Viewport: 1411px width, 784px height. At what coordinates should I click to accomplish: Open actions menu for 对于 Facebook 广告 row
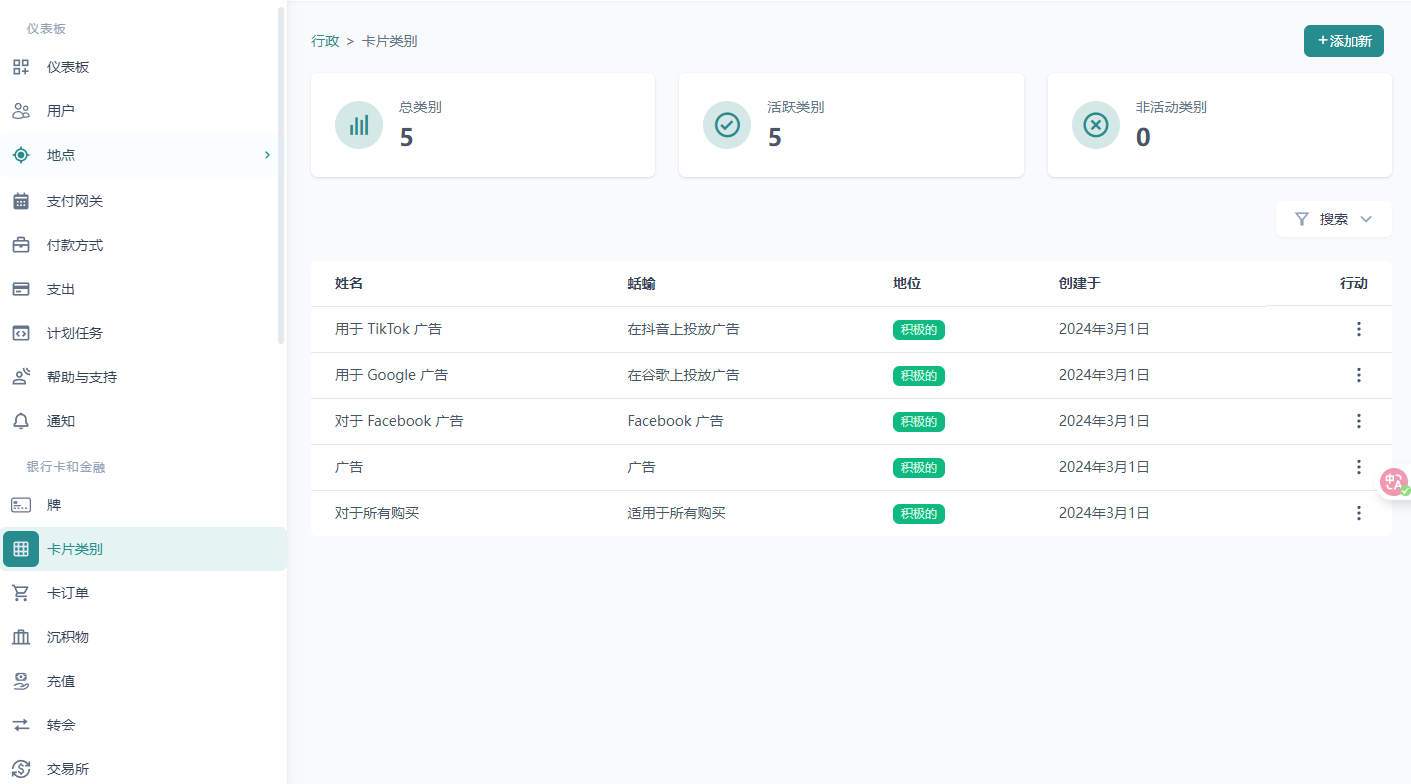tap(1358, 421)
